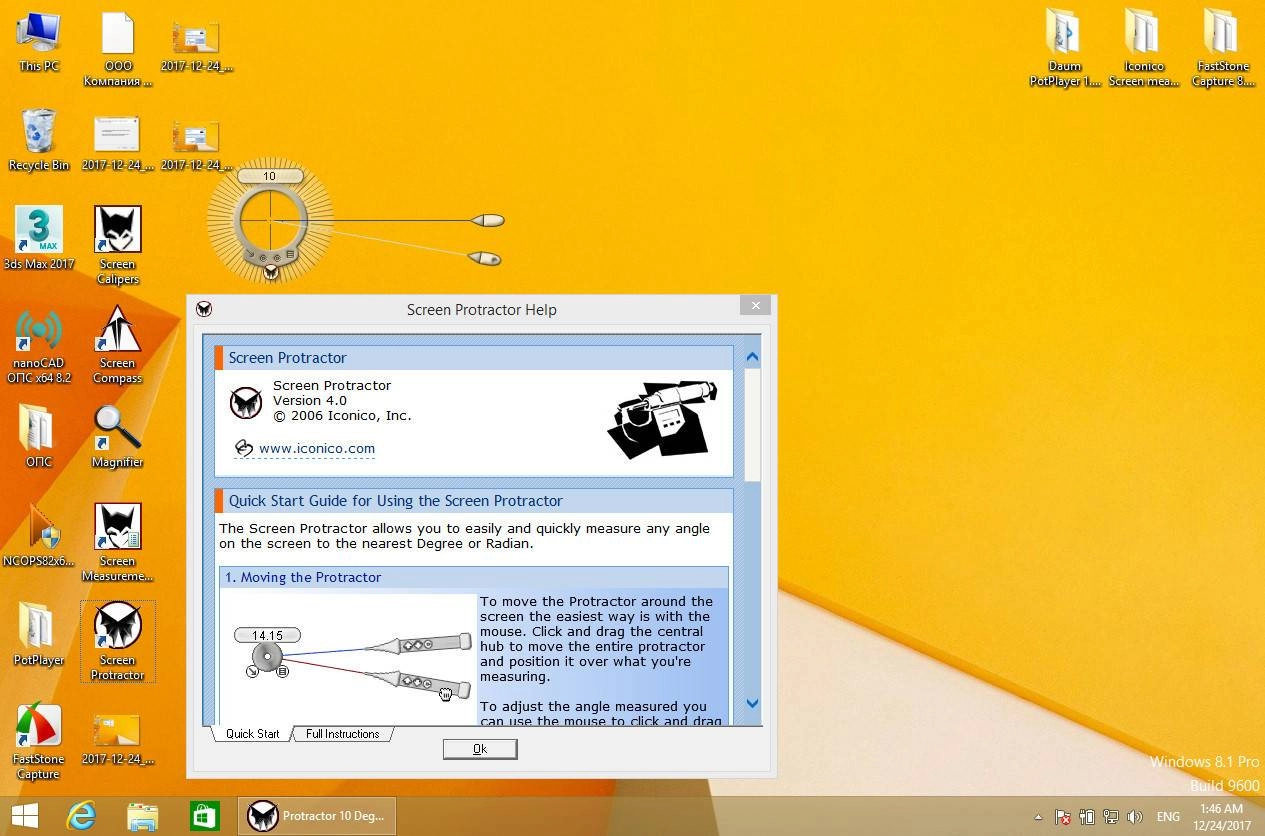Image resolution: width=1265 pixels, height=836 pixels.
Task: Select the Daum PotPlayer folder
Action: [x=1065, y=48]
